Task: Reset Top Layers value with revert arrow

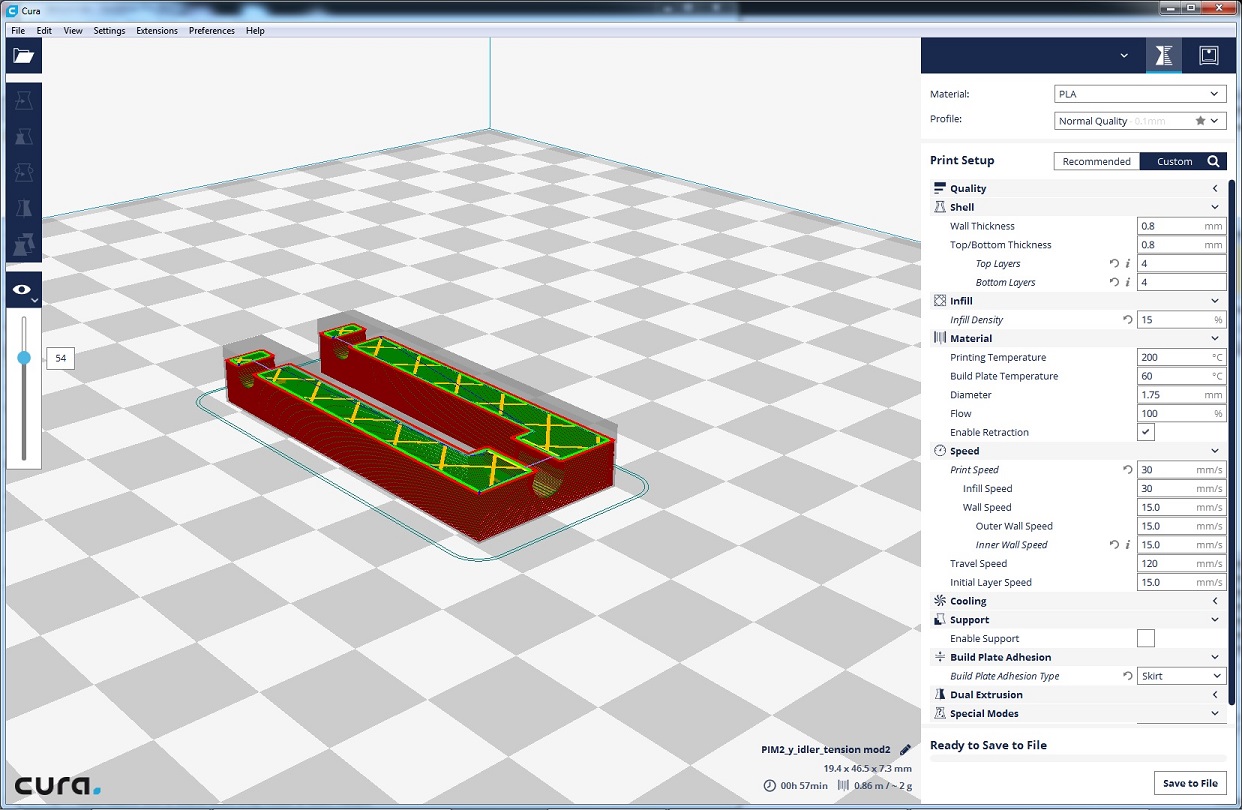Action: coord(1114,264)
